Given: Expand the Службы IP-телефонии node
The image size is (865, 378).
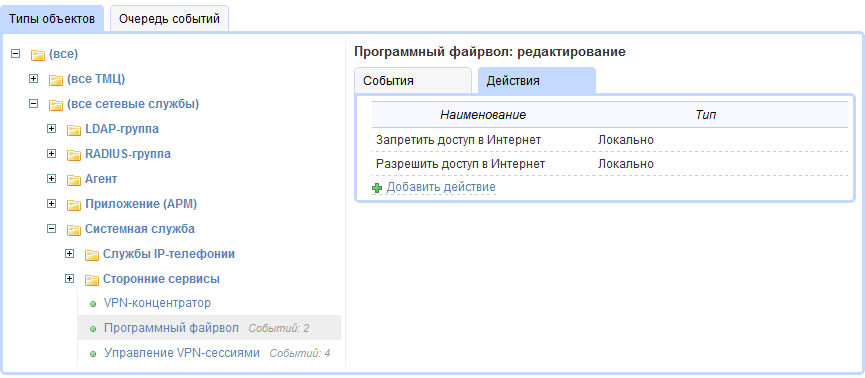Looking at the screenshot, I should pos(70,253).
